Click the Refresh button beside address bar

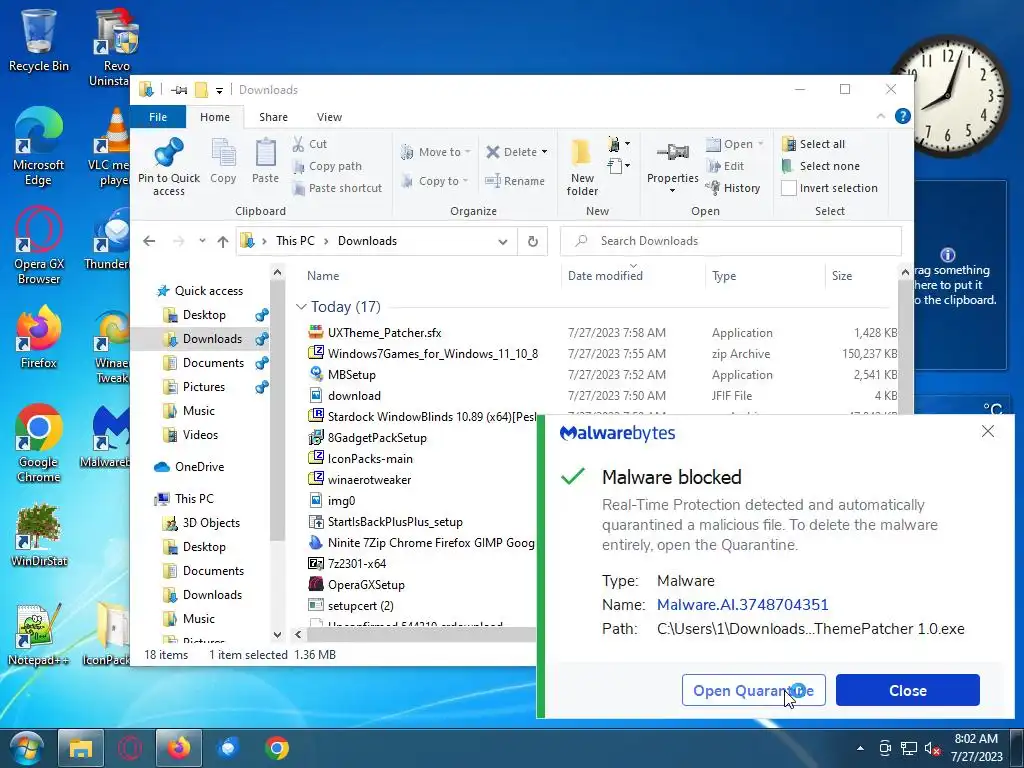click(532, 241)
